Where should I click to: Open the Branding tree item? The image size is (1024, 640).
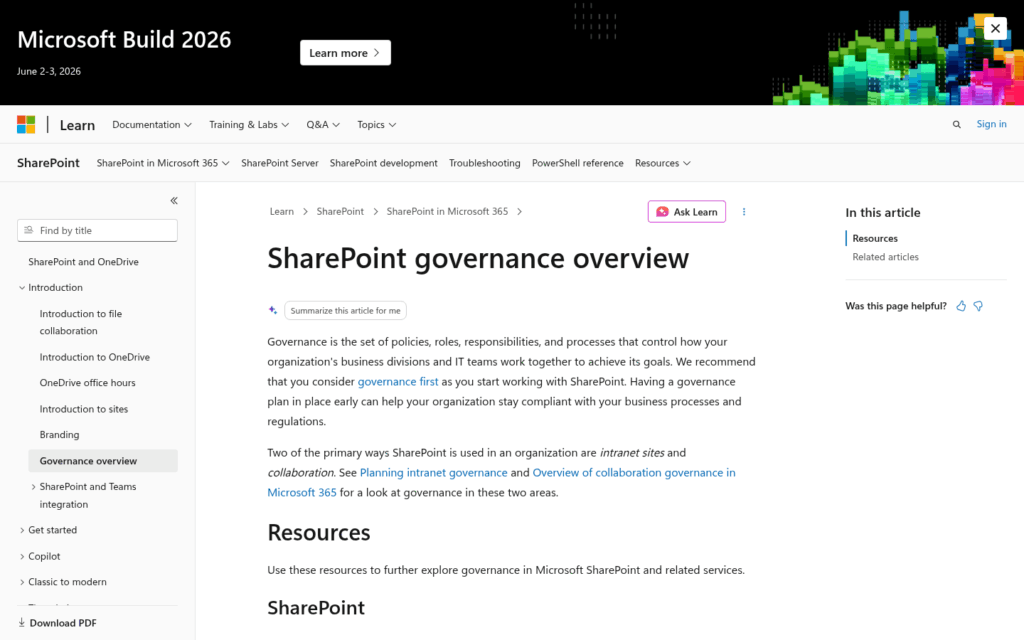coord(59,435)
